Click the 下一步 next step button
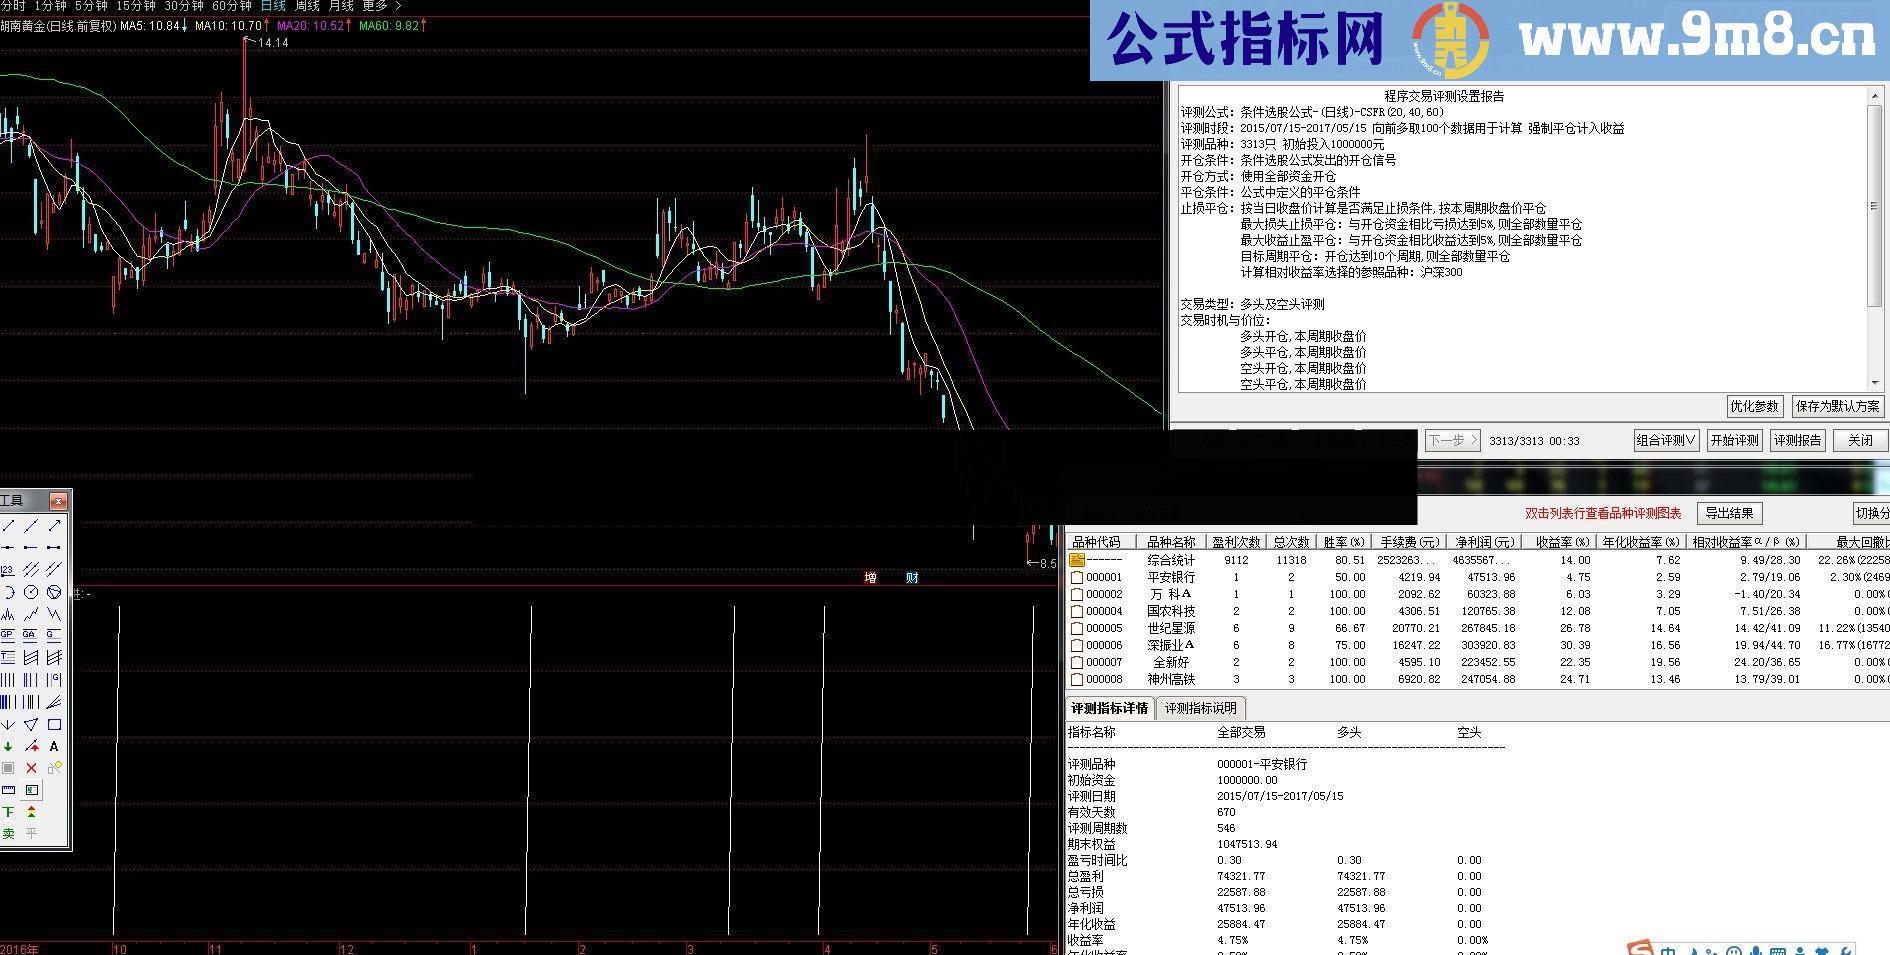 [x=1452, y=440]
